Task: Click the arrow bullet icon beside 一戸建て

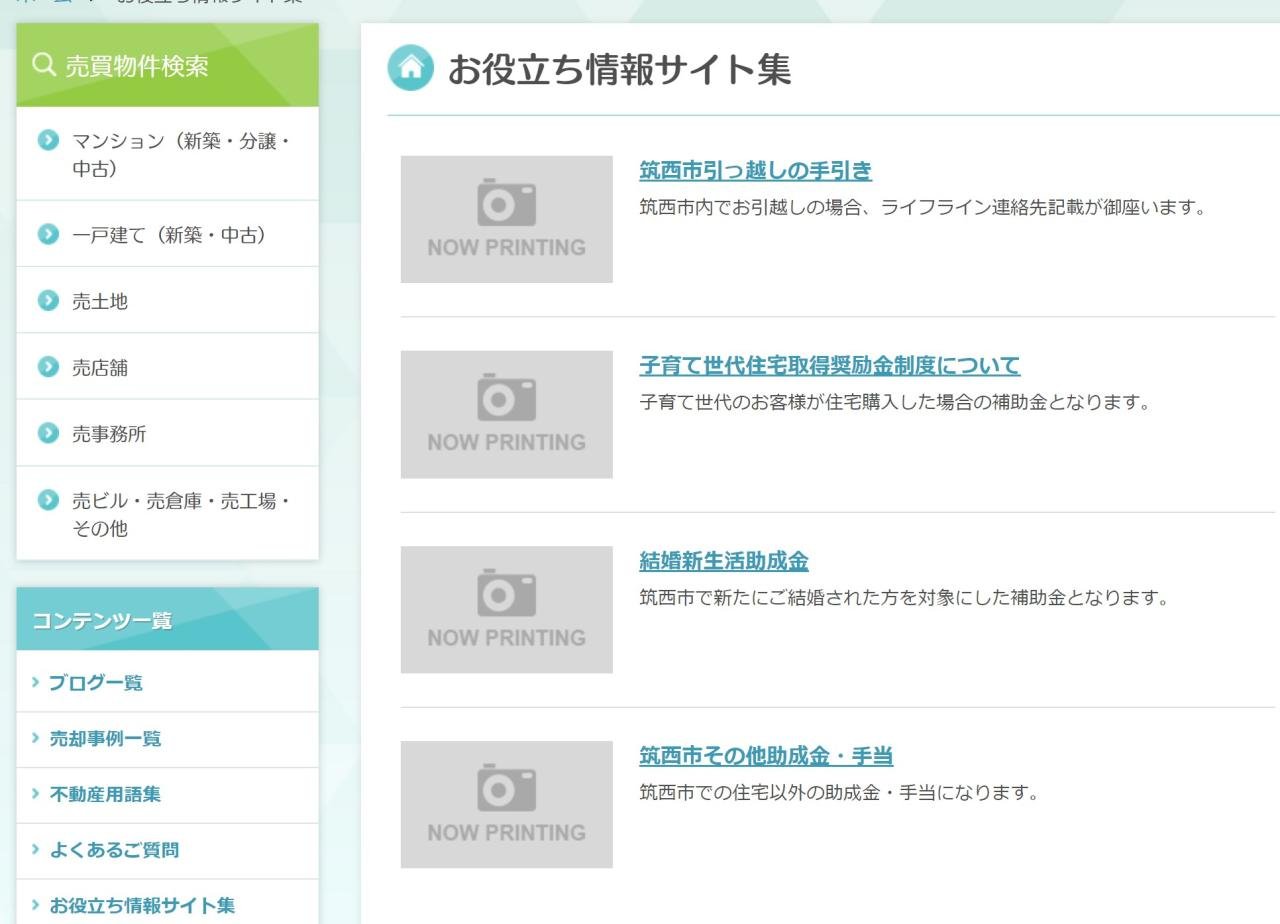Action: pyautogui.click(x=48, y=234)
